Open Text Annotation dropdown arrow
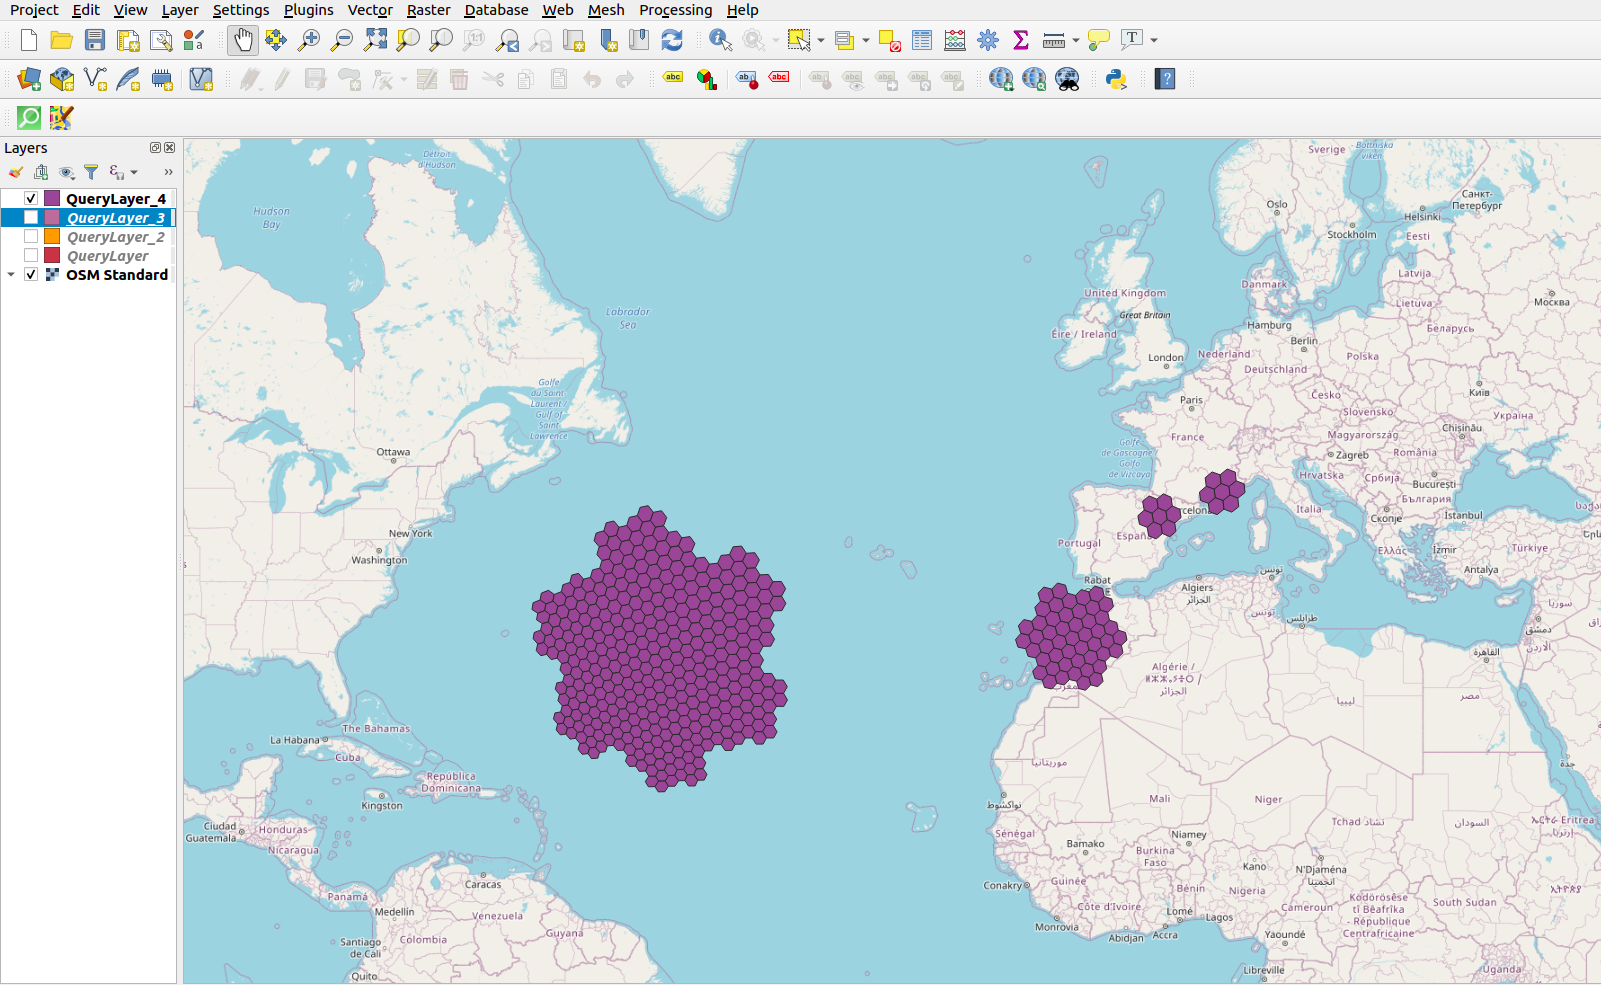1601x985 pixels. point(1154,40)
